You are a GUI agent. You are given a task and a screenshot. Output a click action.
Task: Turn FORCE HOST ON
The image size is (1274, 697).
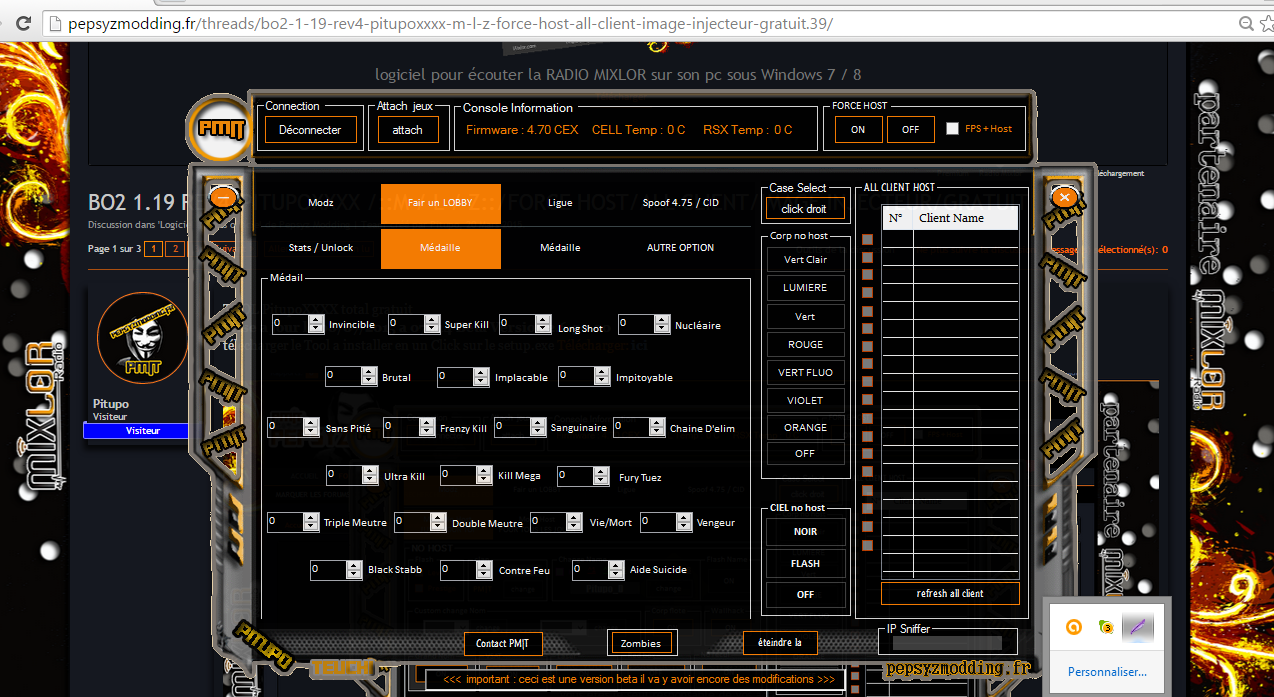point(858,130)
